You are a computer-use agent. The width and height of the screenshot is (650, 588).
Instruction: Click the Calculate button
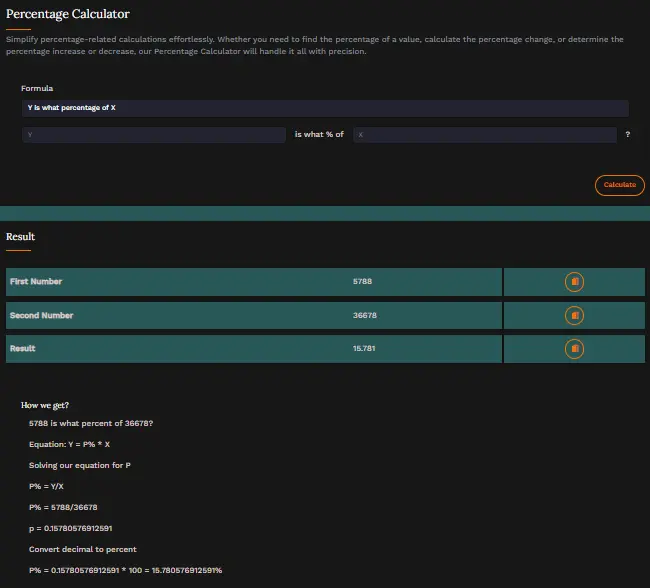(x=620, y=185)
